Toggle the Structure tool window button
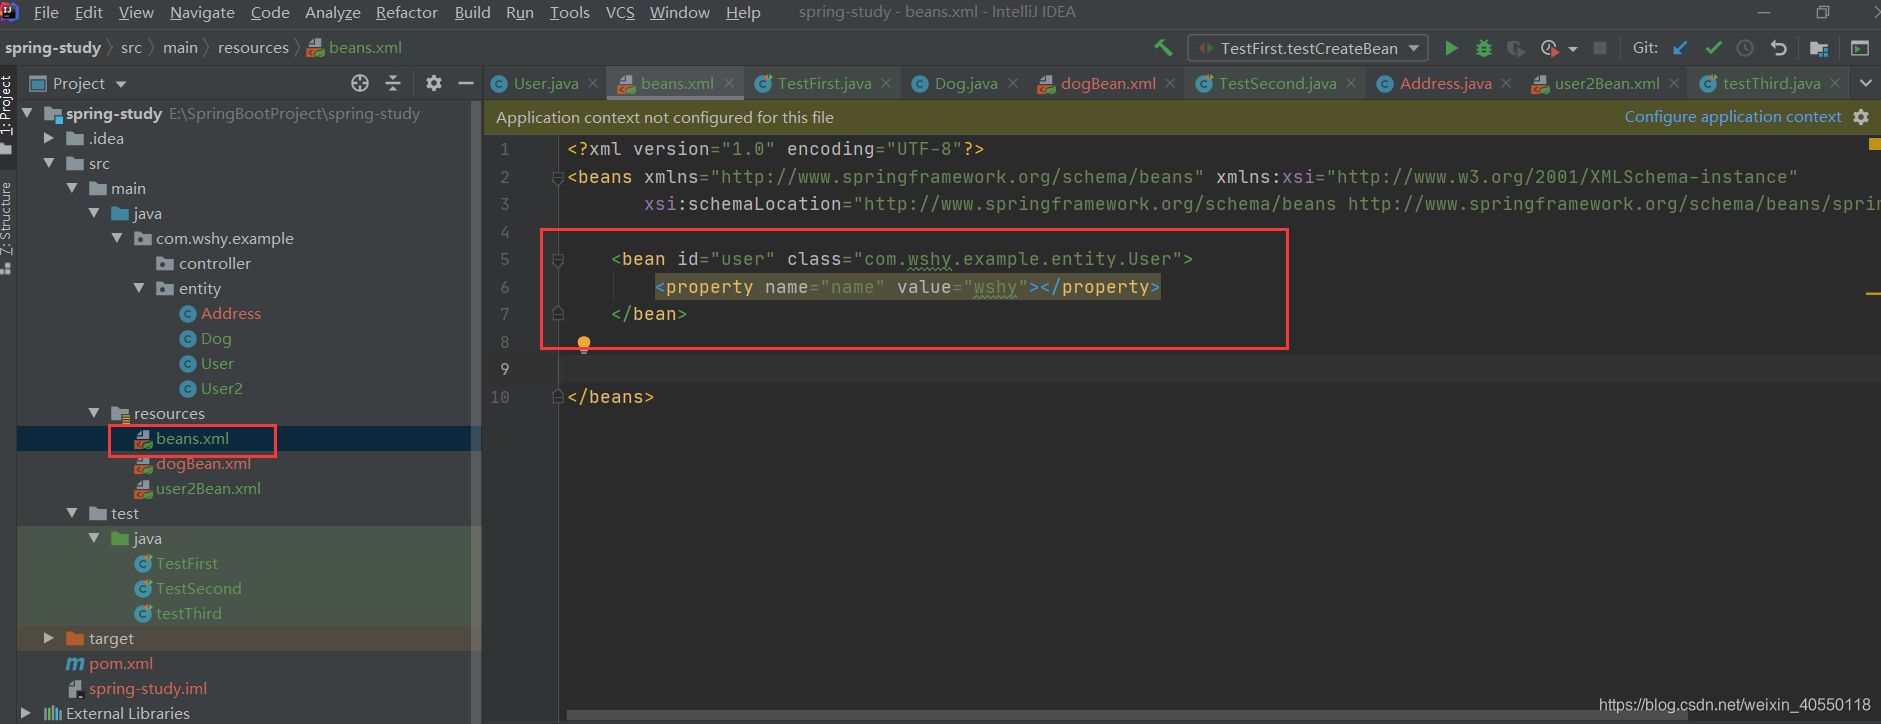 7,227
